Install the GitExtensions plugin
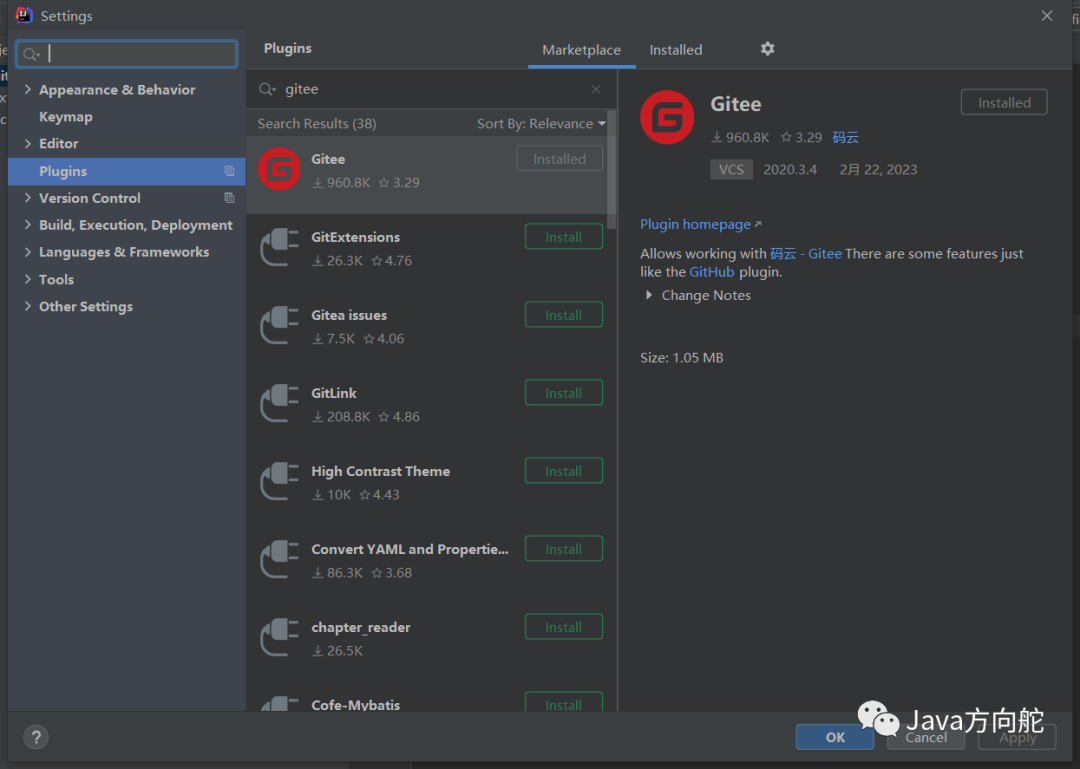Viewport: 1080px width, 769px height. point(563,237)
